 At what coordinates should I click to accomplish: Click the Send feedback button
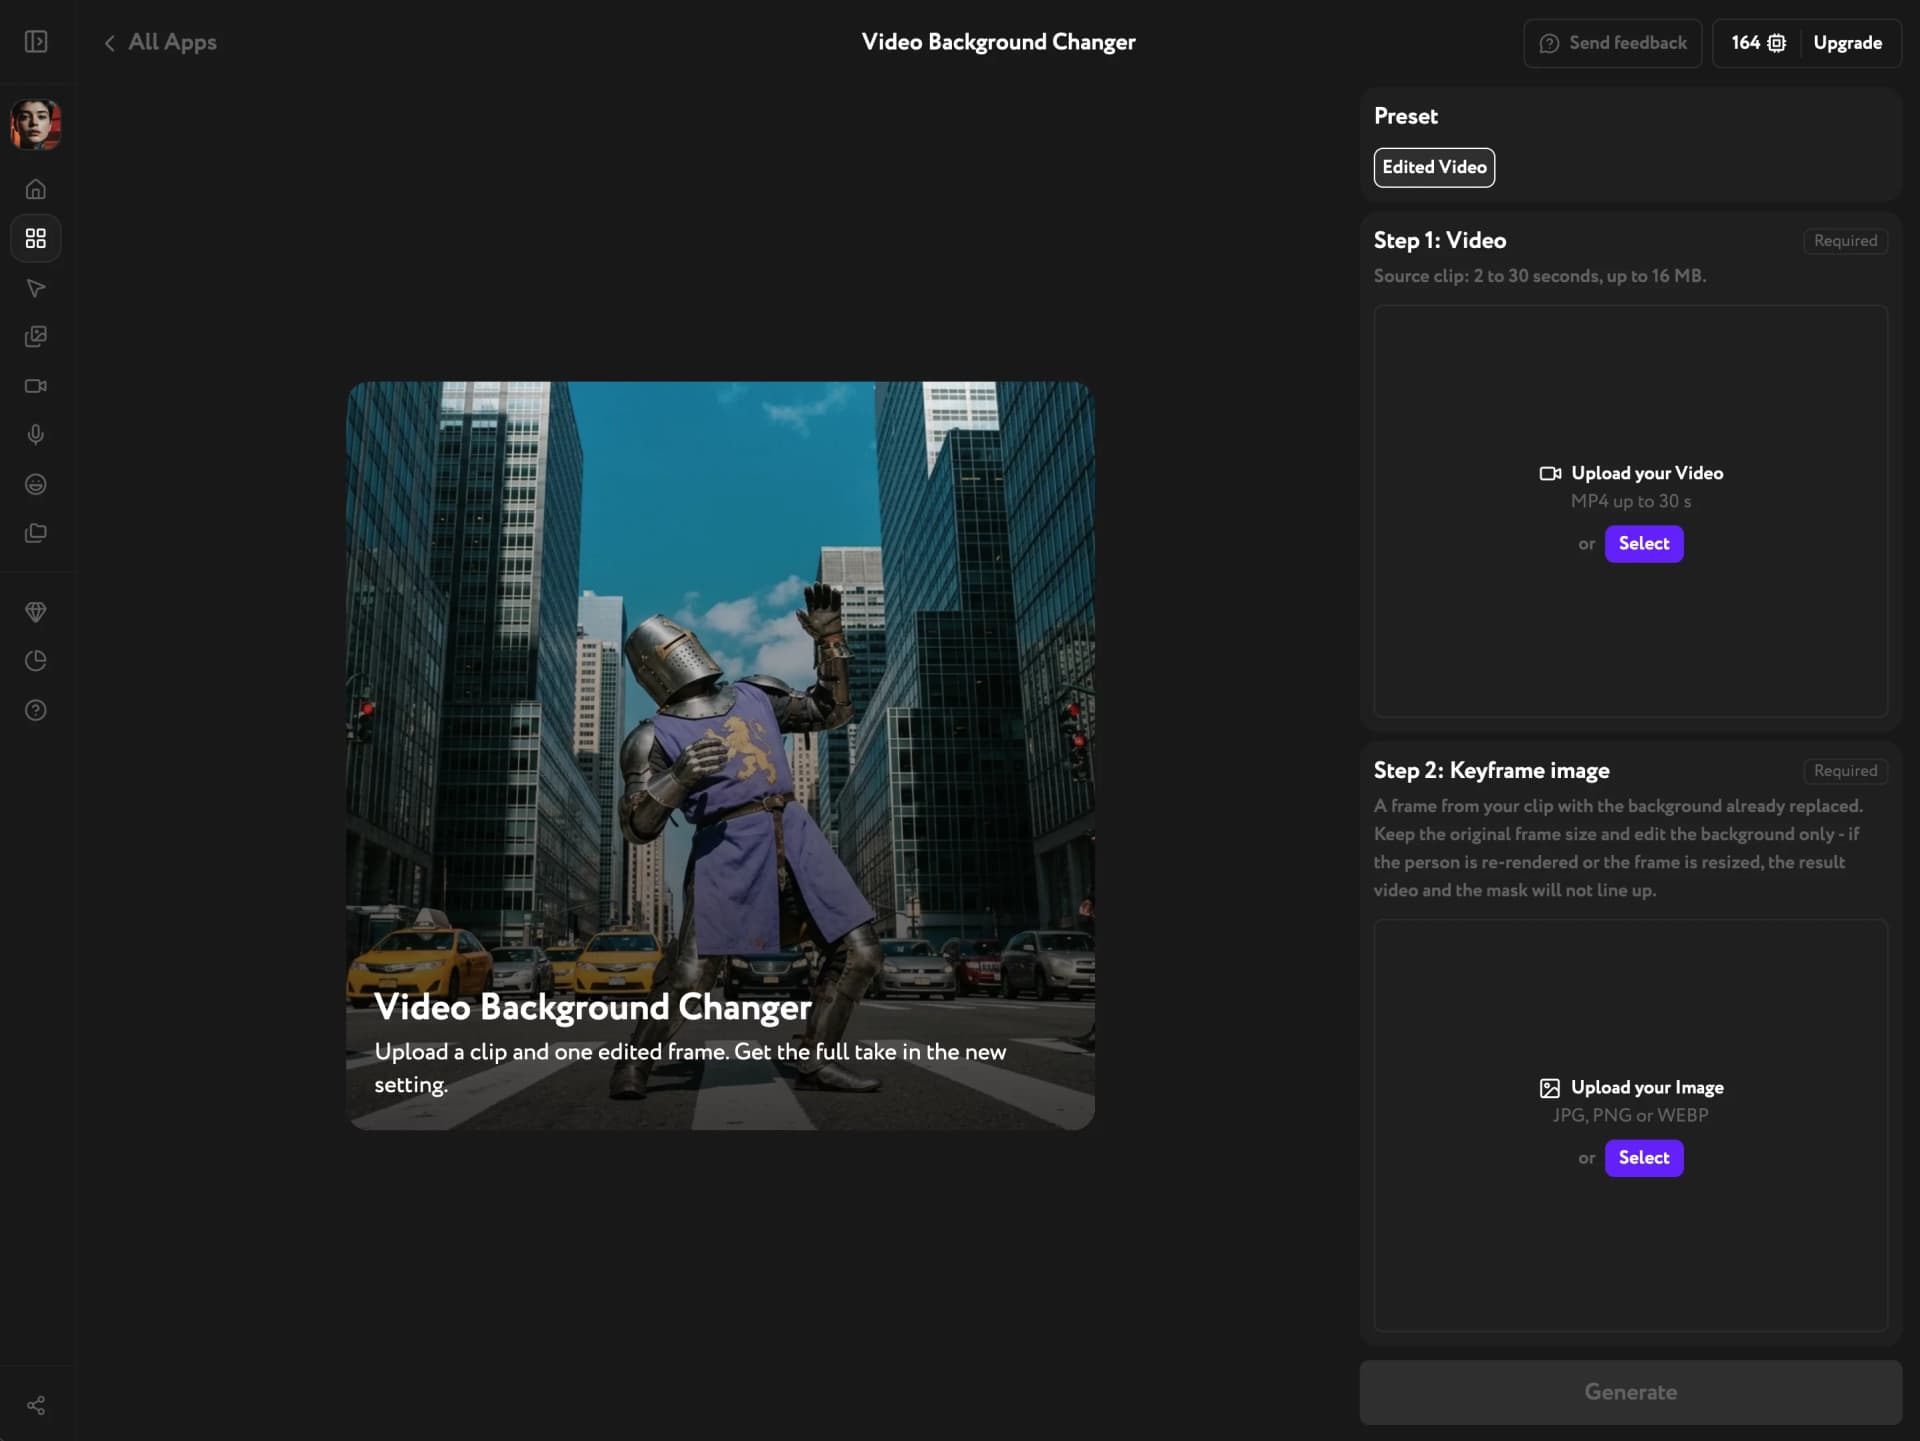pos(1612,43)
